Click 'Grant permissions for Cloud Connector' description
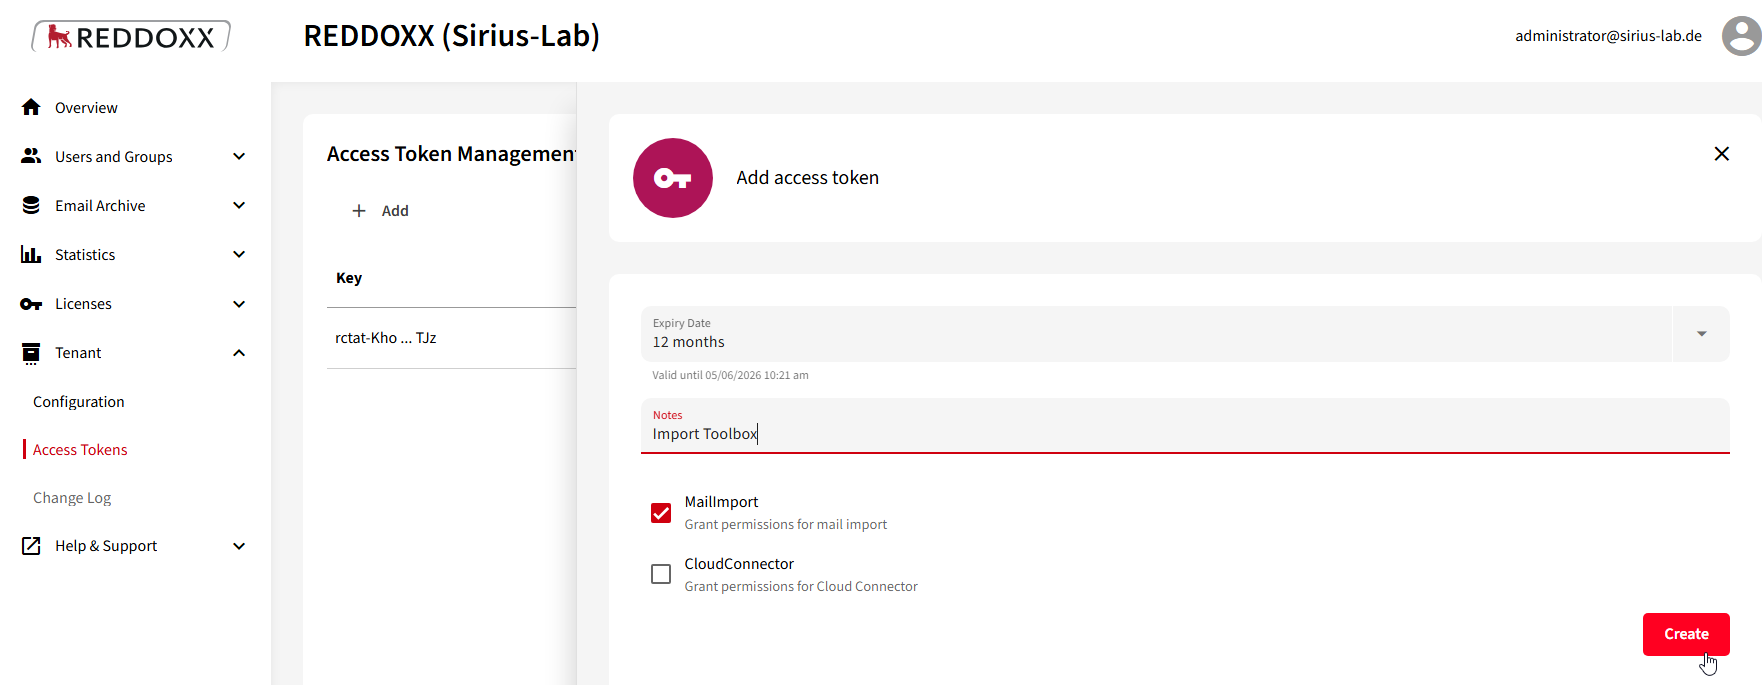 pyautogui.click(x=801, y=587)
